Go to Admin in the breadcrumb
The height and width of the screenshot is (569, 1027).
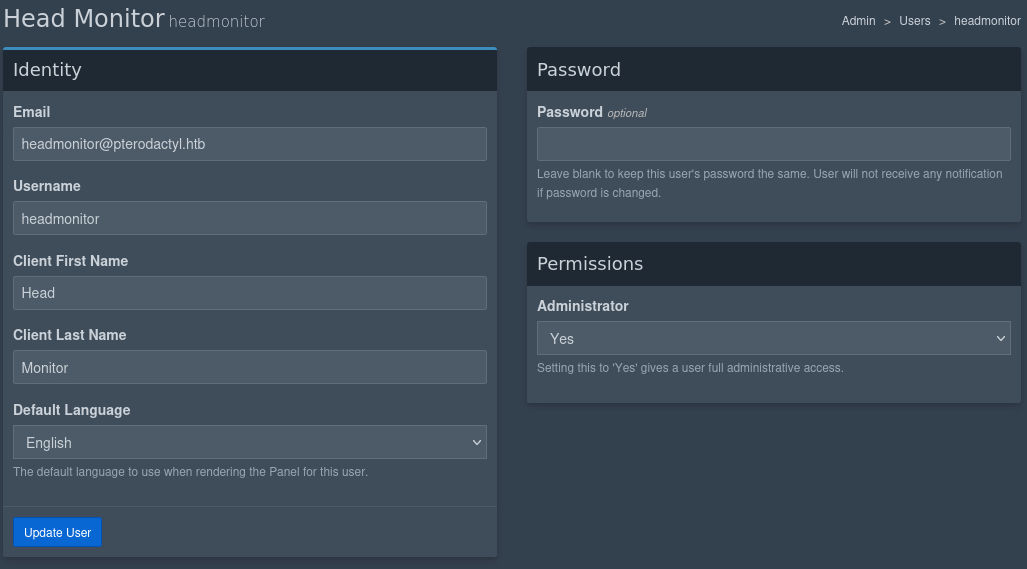coord(858,21)
